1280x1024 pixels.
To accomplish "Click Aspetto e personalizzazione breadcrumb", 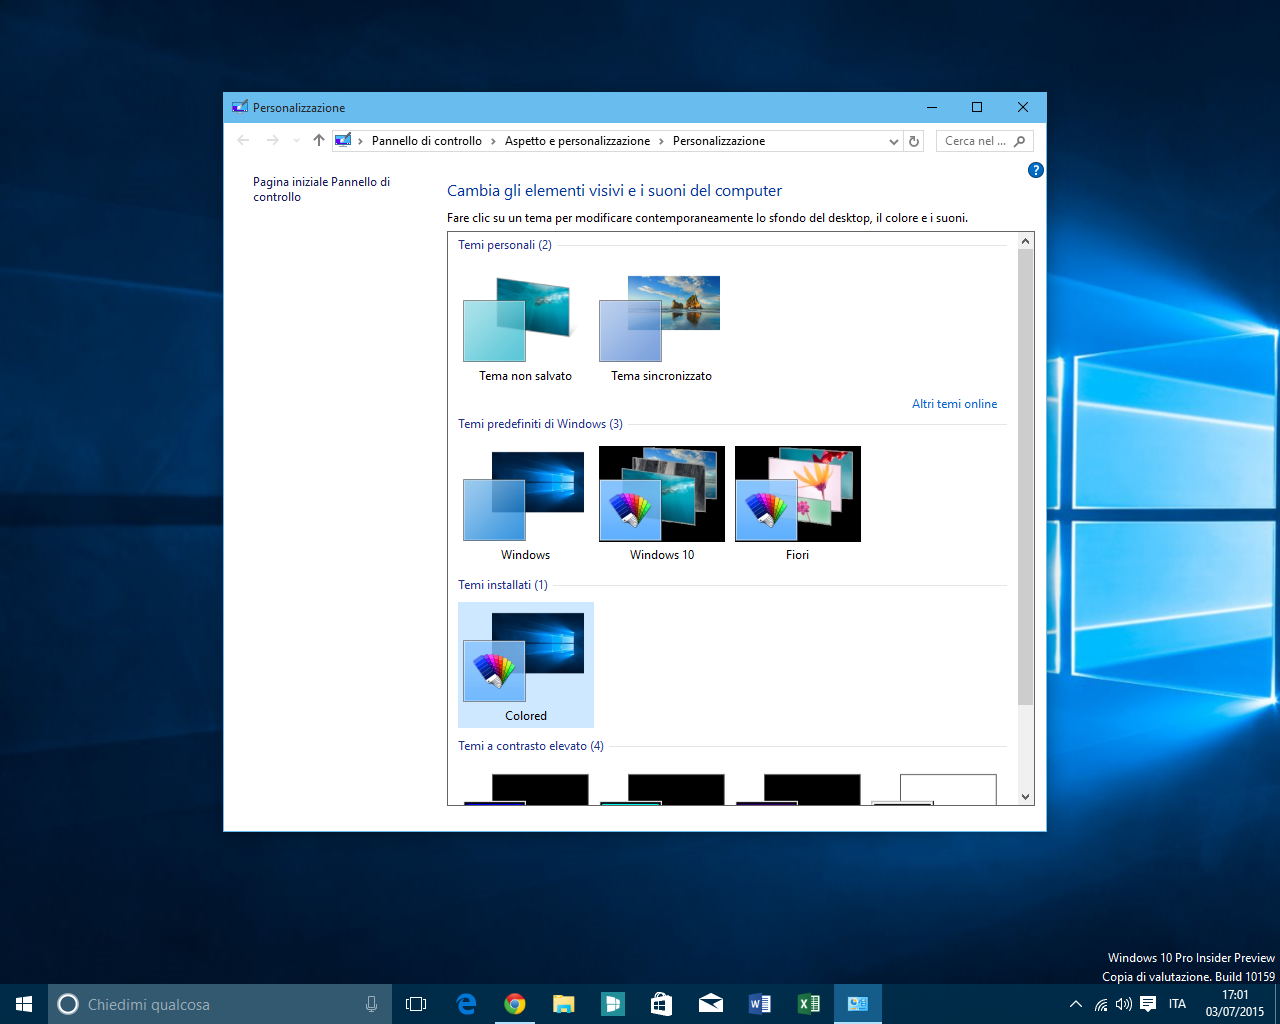I will (577, 141).
